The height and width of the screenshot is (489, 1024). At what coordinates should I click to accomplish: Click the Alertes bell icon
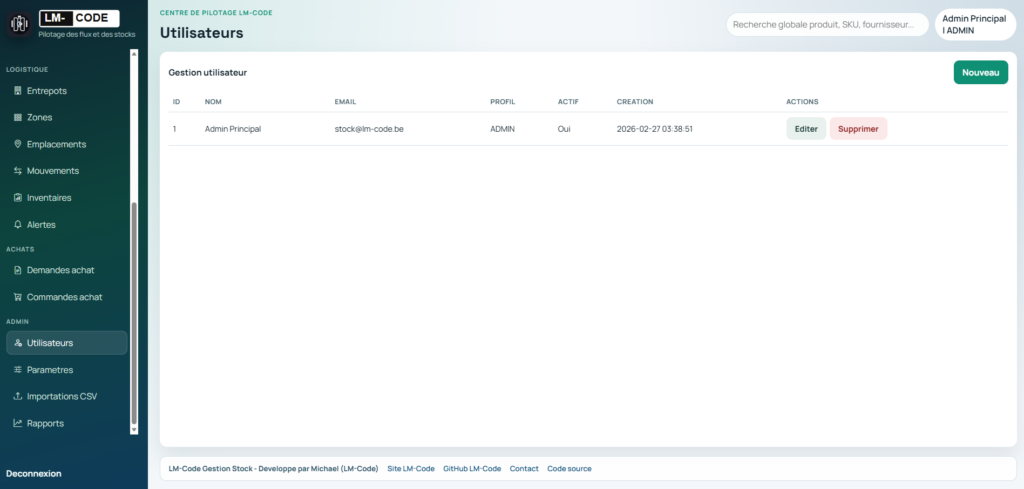pos(18,225)
